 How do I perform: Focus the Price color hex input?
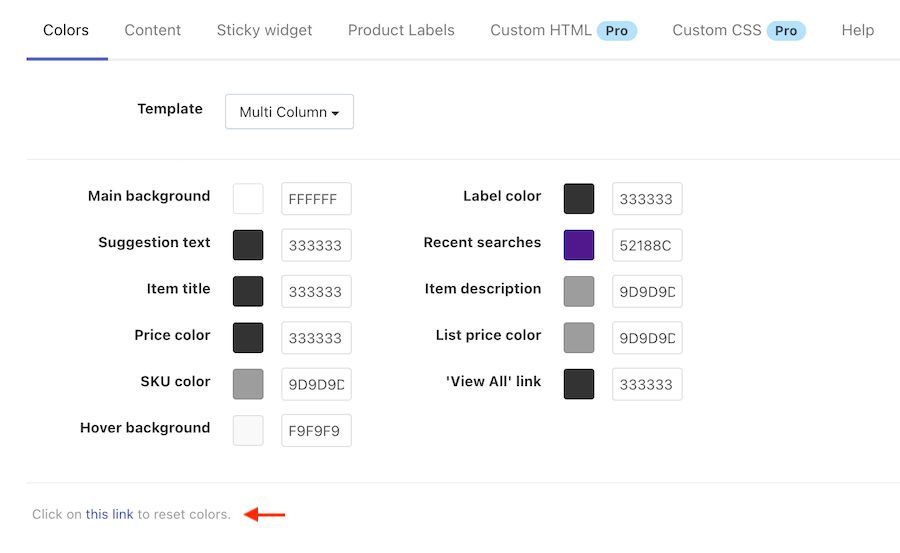coord(316,338)
